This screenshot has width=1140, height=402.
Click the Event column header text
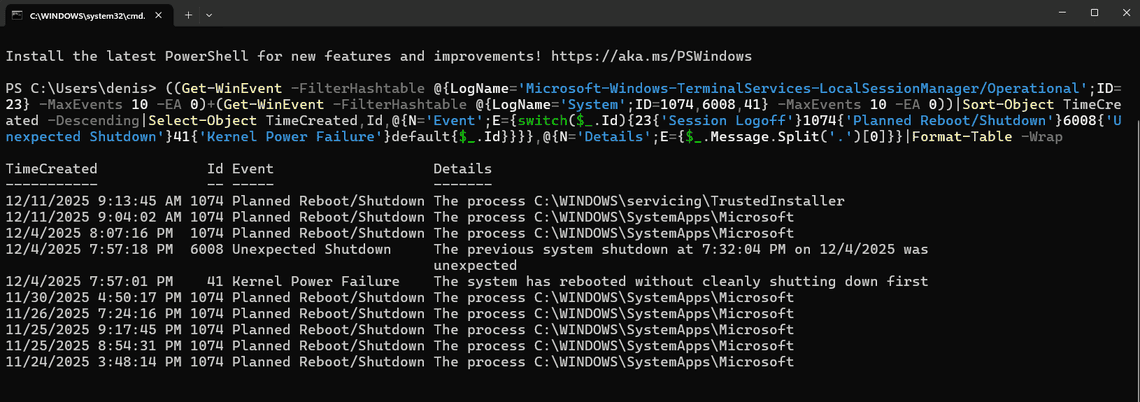pos(252,169)
